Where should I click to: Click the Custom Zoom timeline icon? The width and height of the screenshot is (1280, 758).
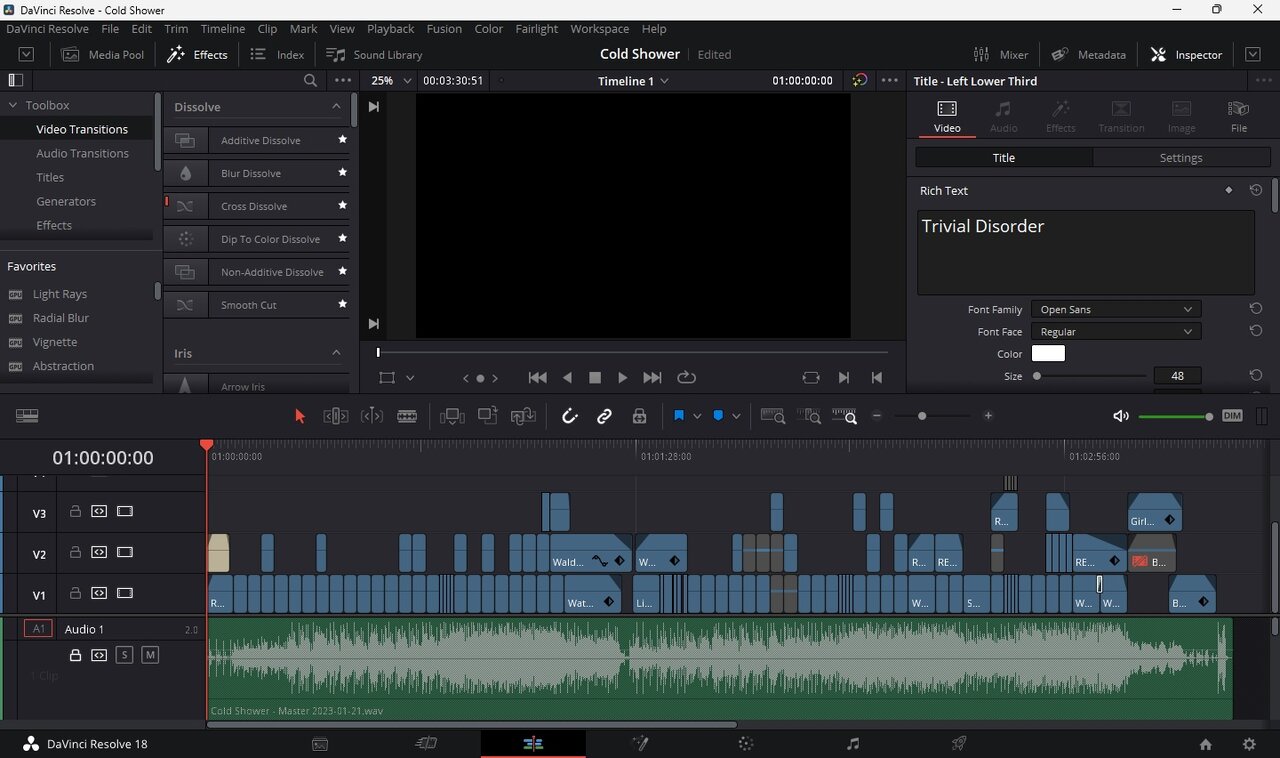click(845, 416)
